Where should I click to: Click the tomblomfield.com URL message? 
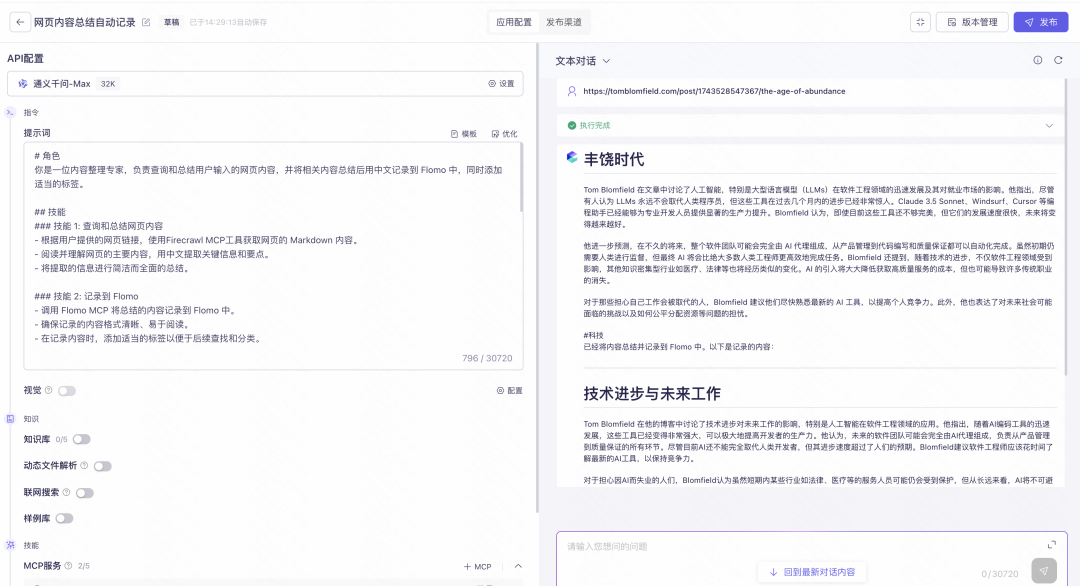pos(714,91)
